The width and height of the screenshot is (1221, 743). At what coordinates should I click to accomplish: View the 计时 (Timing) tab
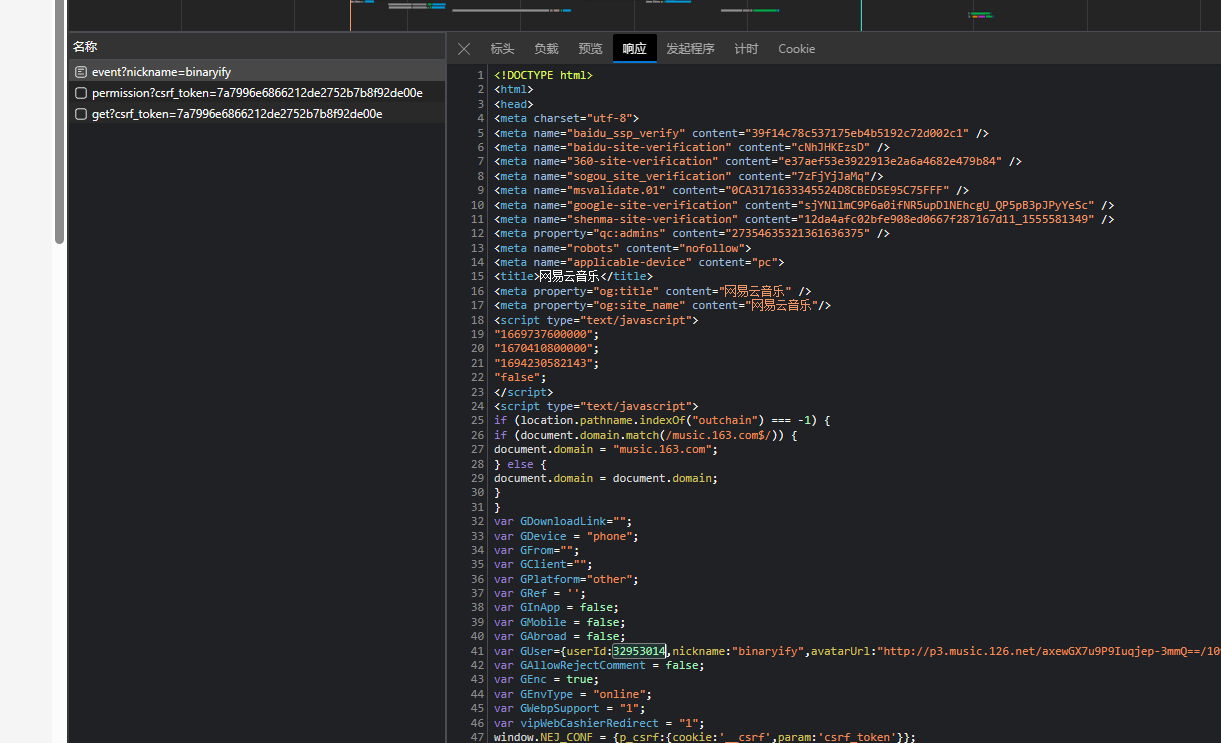click(x=745, y=48)
